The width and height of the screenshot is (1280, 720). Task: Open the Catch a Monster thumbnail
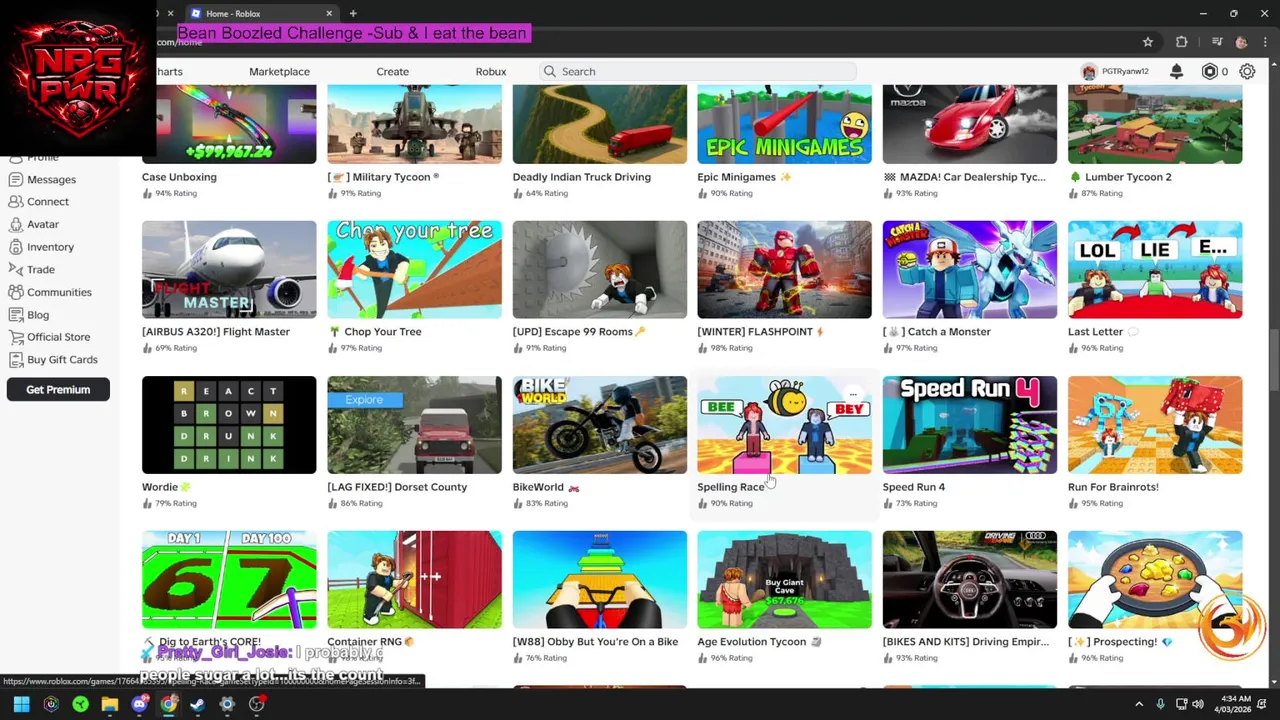970,269
